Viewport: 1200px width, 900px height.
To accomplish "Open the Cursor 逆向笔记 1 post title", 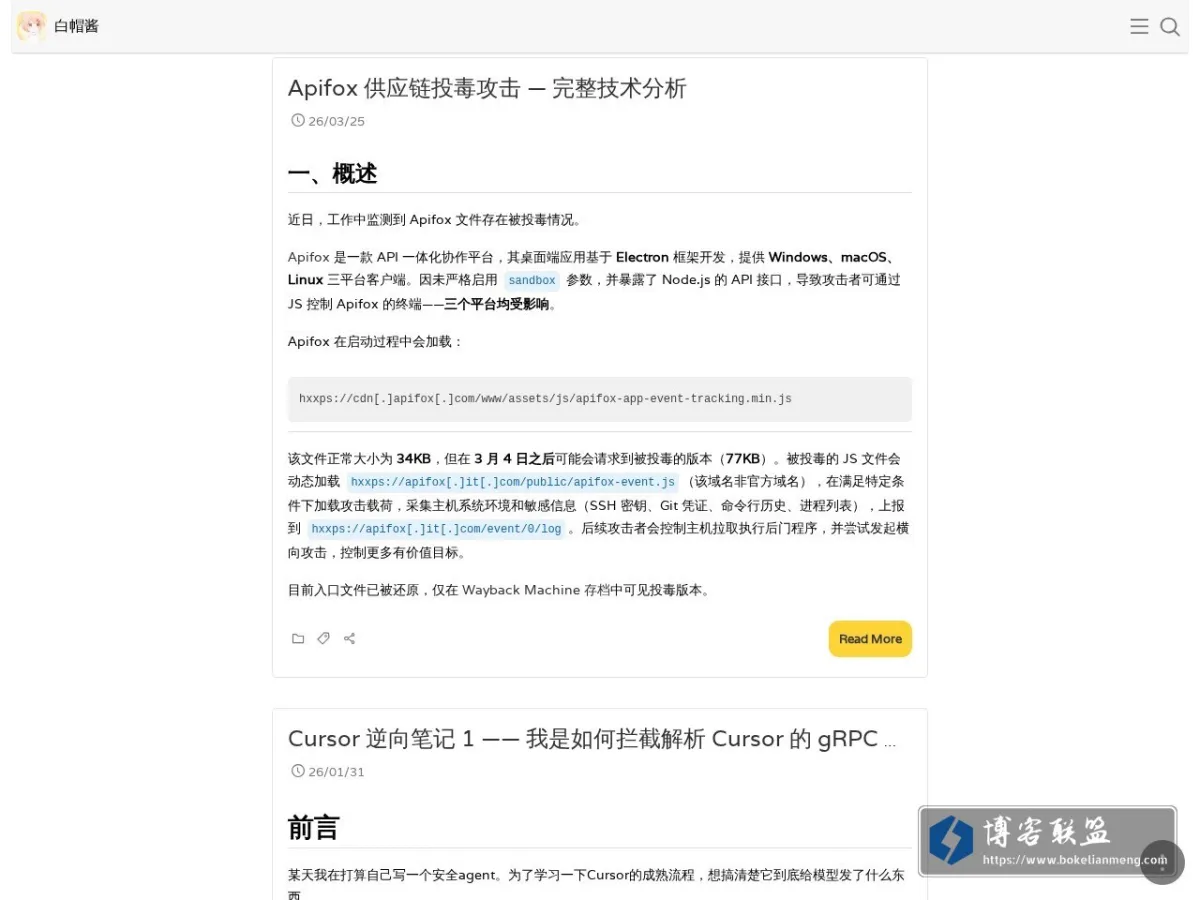I will tap(592, 739).
